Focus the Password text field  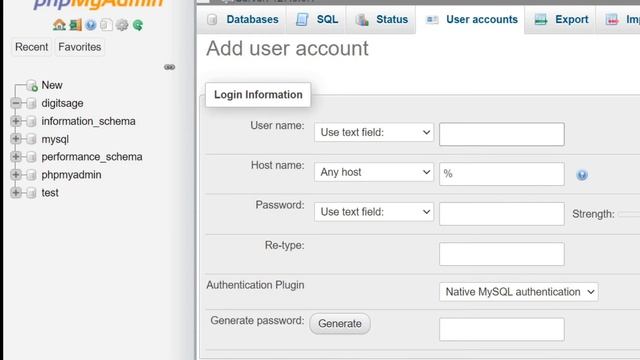[502, 213]
